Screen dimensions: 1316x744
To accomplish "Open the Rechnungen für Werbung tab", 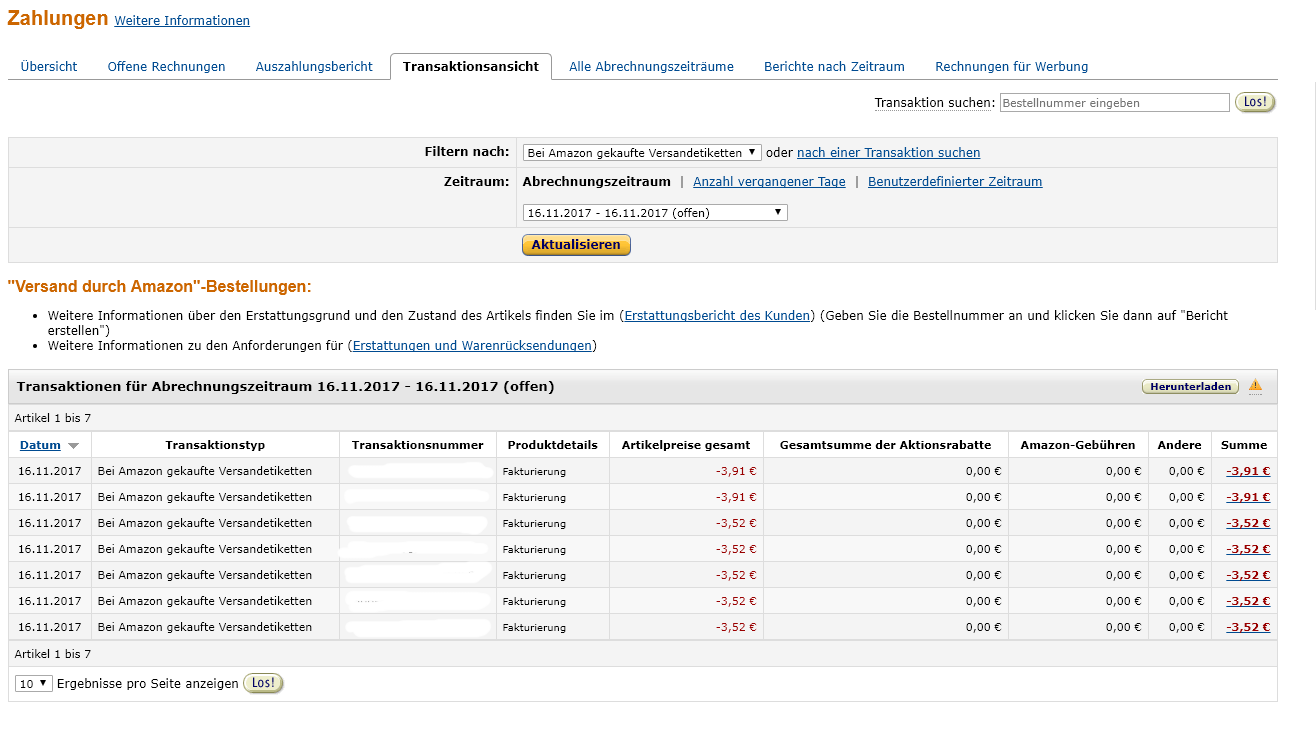I will tap(1011, 67).
